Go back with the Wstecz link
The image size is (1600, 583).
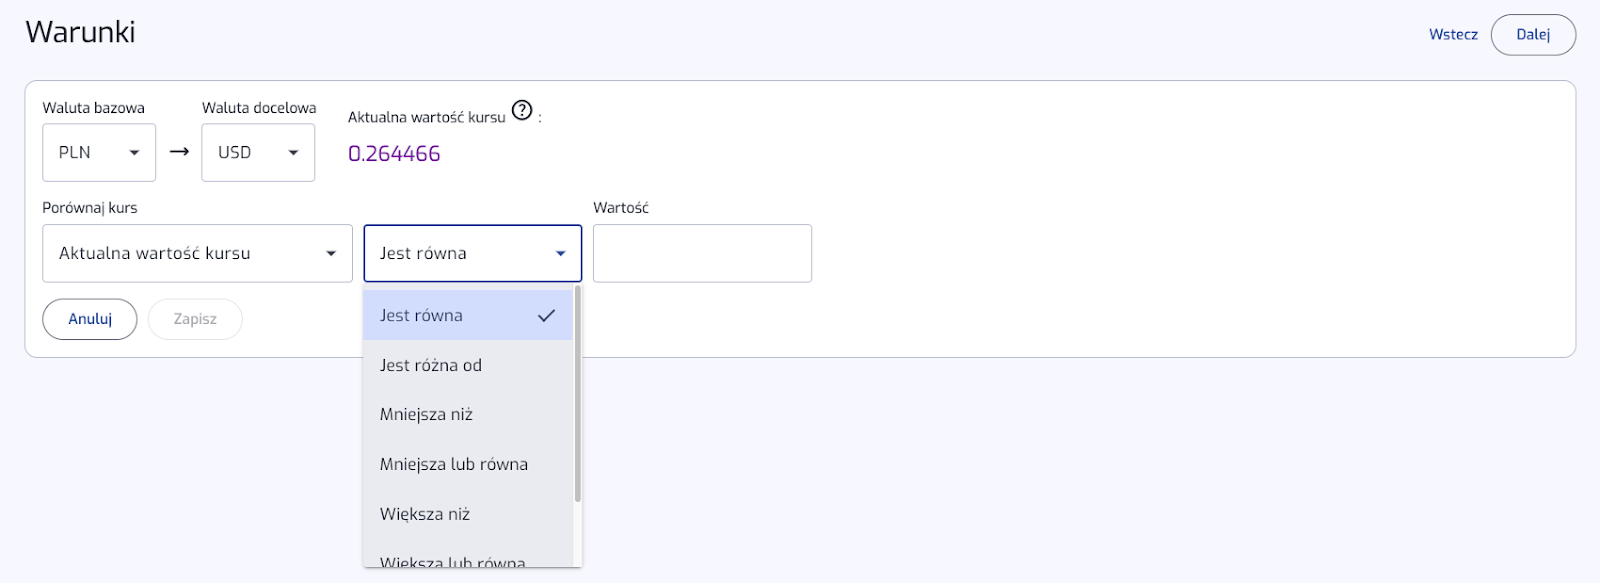pos(1453,34)
